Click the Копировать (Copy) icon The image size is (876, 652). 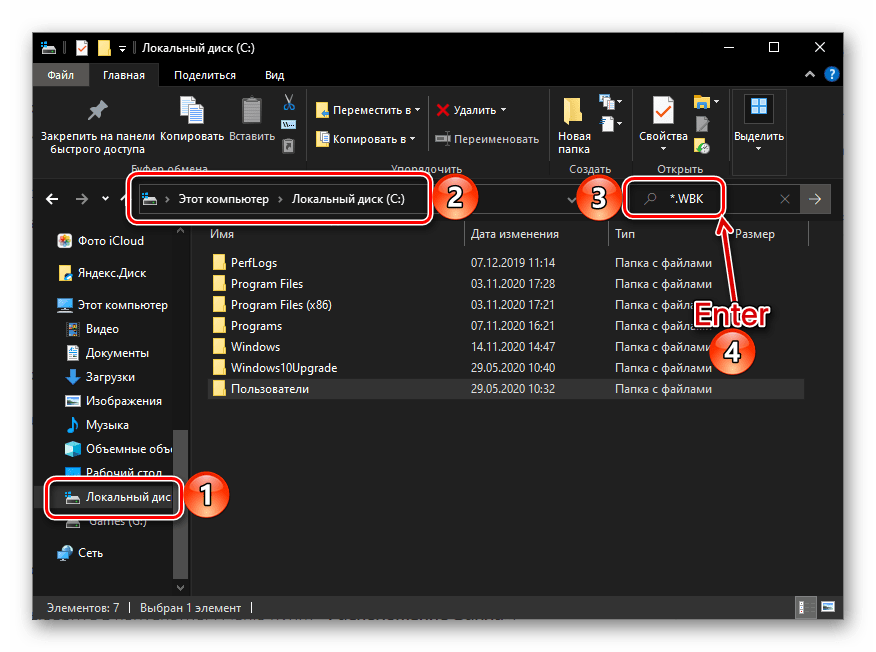tap(191, 111)
